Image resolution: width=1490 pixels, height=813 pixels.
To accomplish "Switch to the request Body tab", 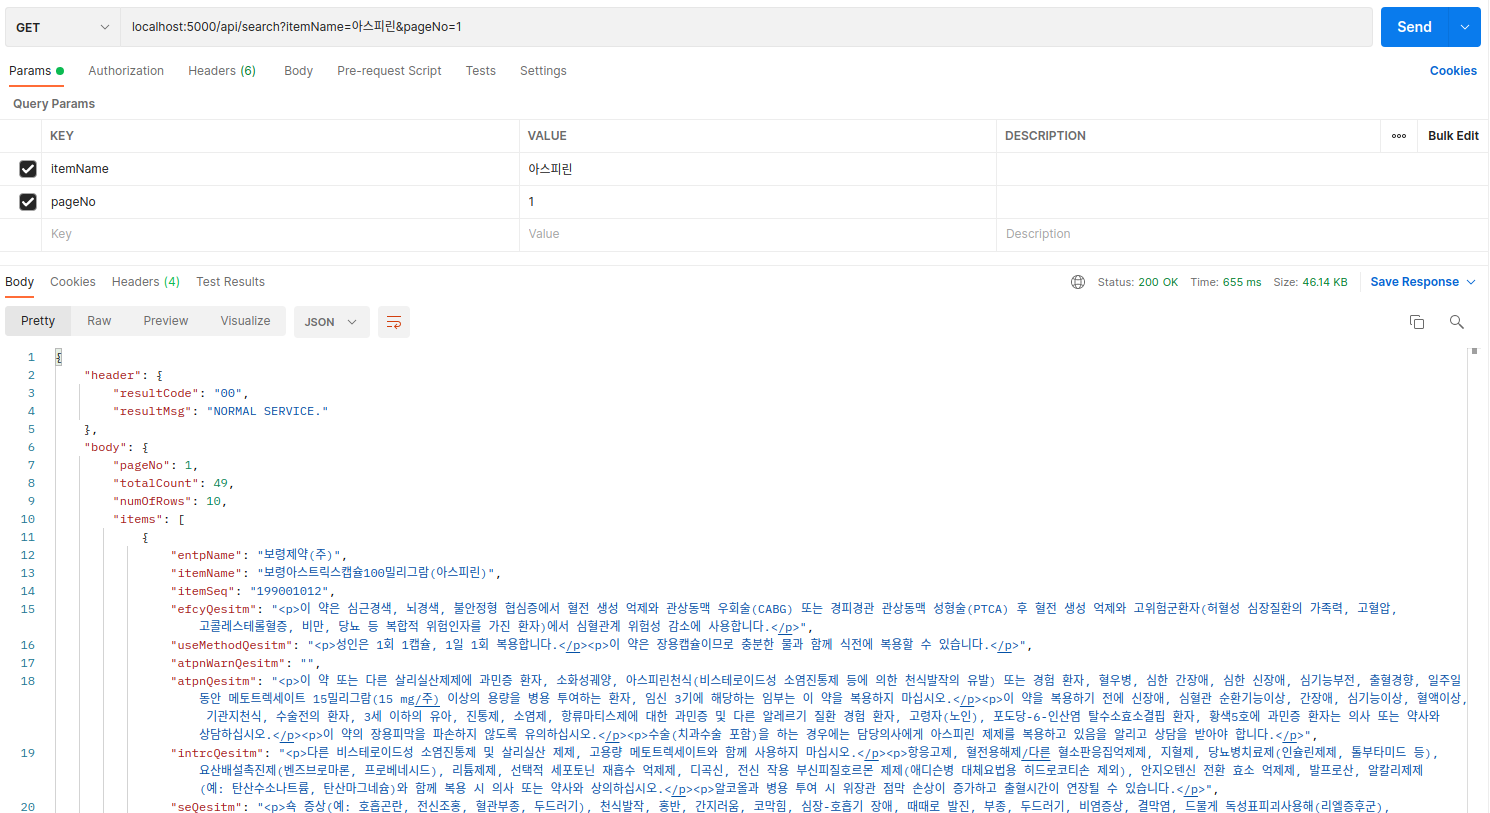I will tap(298, 71).
